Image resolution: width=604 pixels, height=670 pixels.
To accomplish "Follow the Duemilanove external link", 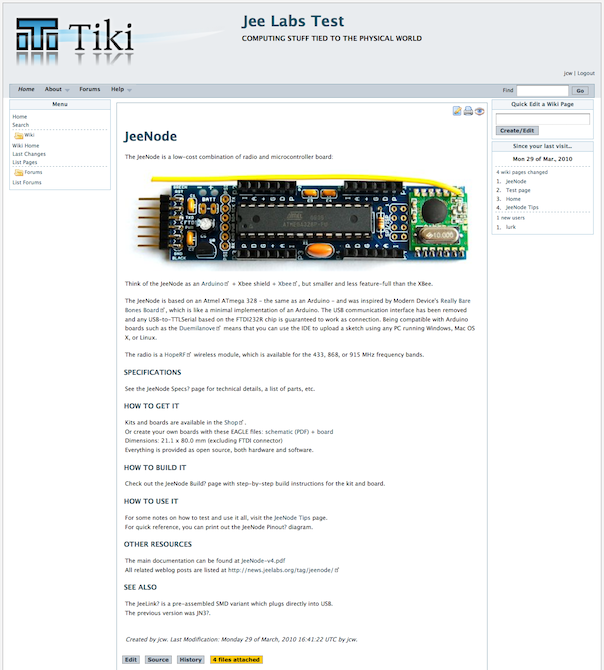I will (x=199, y=329).
